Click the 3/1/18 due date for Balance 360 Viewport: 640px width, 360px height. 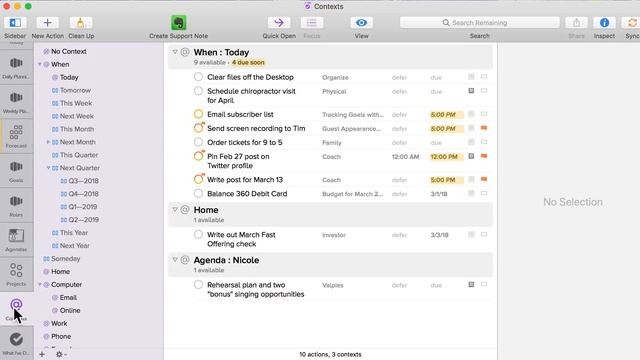click(x=439, y=194)
